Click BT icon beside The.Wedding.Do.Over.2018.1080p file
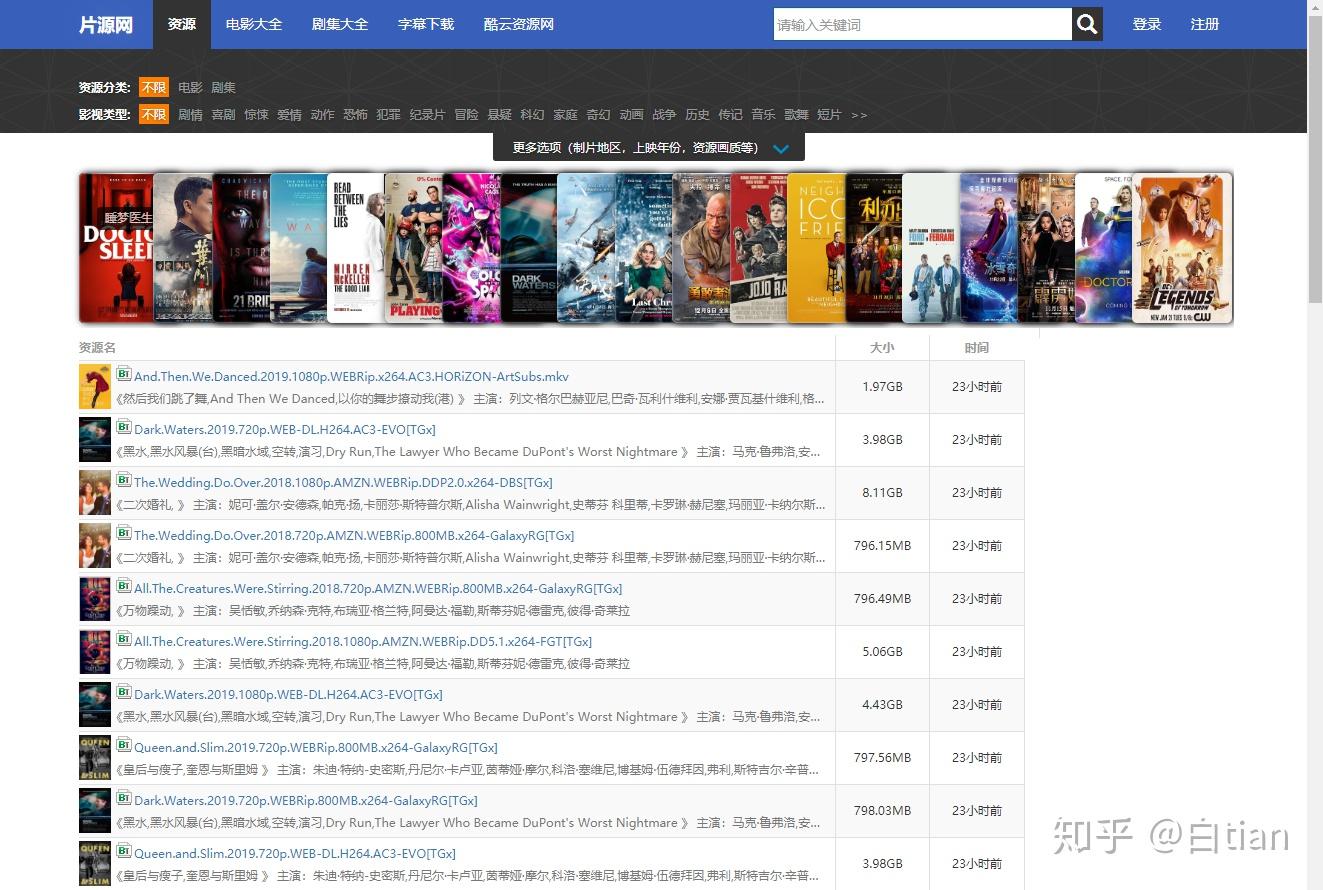 [124, 481]
